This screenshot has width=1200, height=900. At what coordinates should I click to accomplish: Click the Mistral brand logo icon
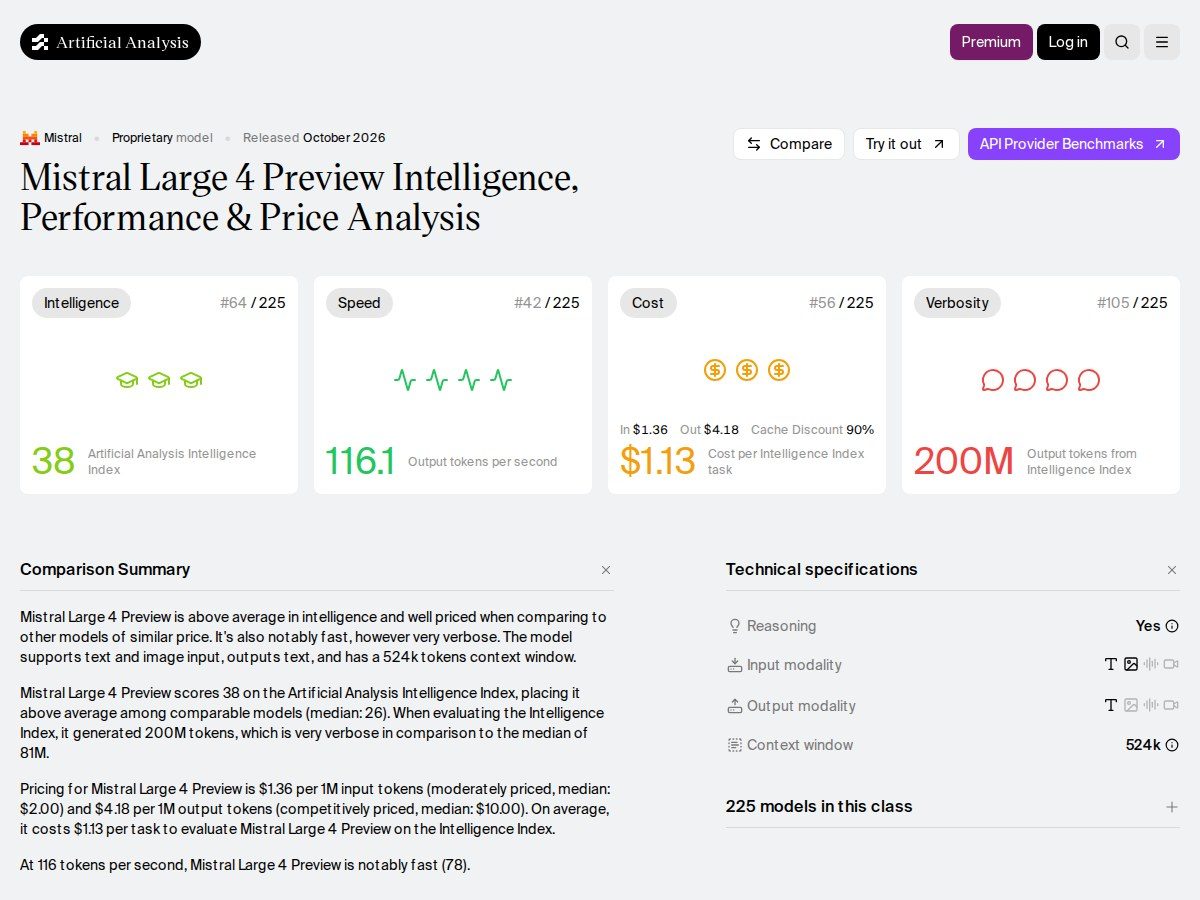[x=30, y=138]
